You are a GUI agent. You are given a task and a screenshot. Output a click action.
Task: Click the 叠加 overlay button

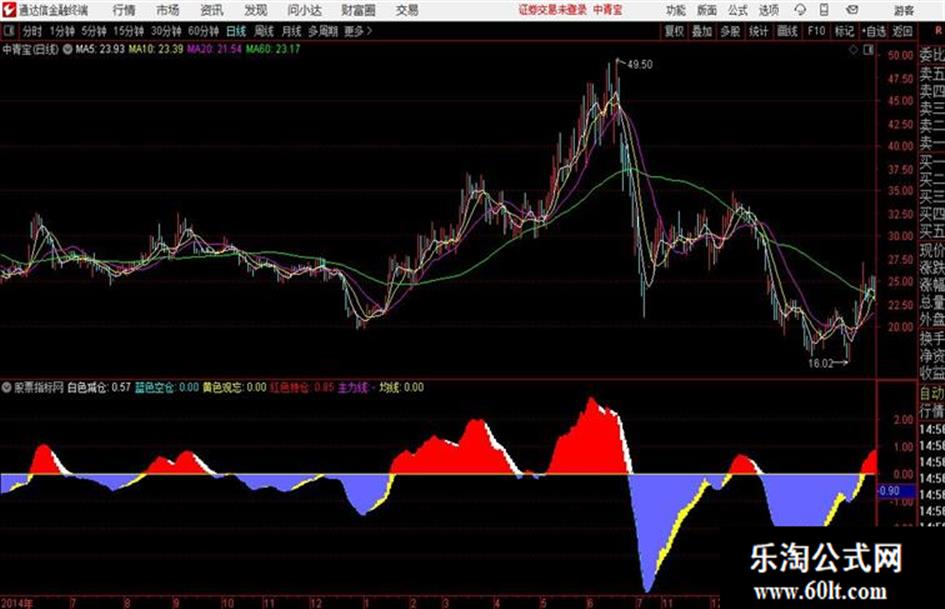tap(702, 31)
